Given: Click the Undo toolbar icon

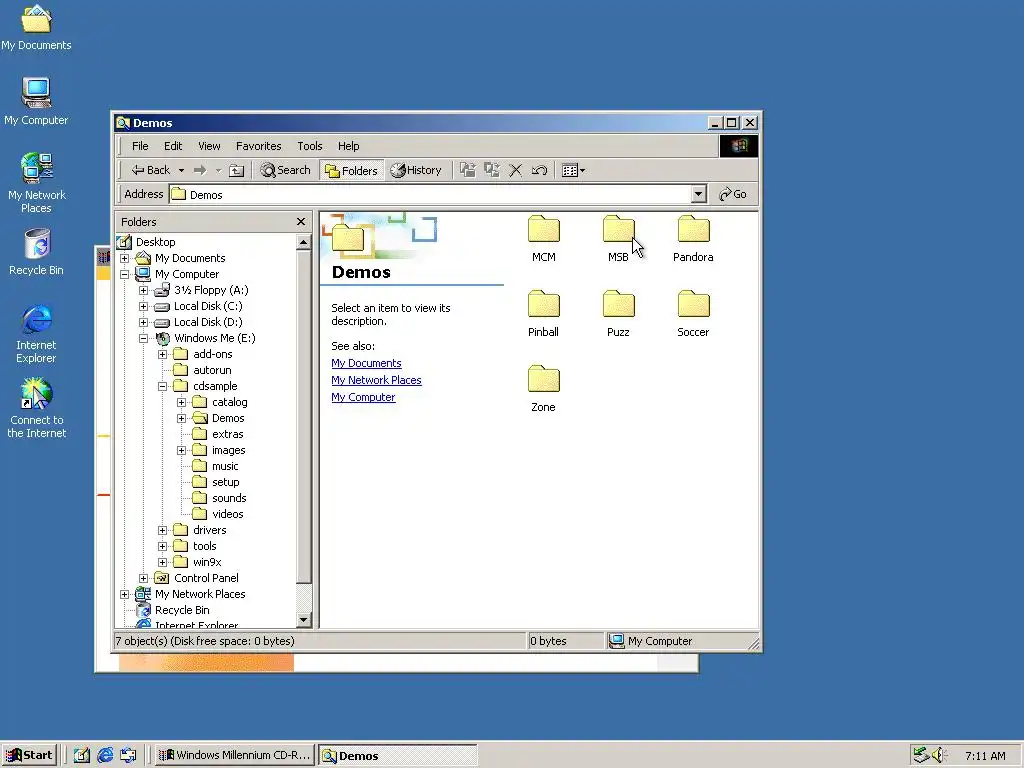Looking at the screenshot, I should [539, 170].
